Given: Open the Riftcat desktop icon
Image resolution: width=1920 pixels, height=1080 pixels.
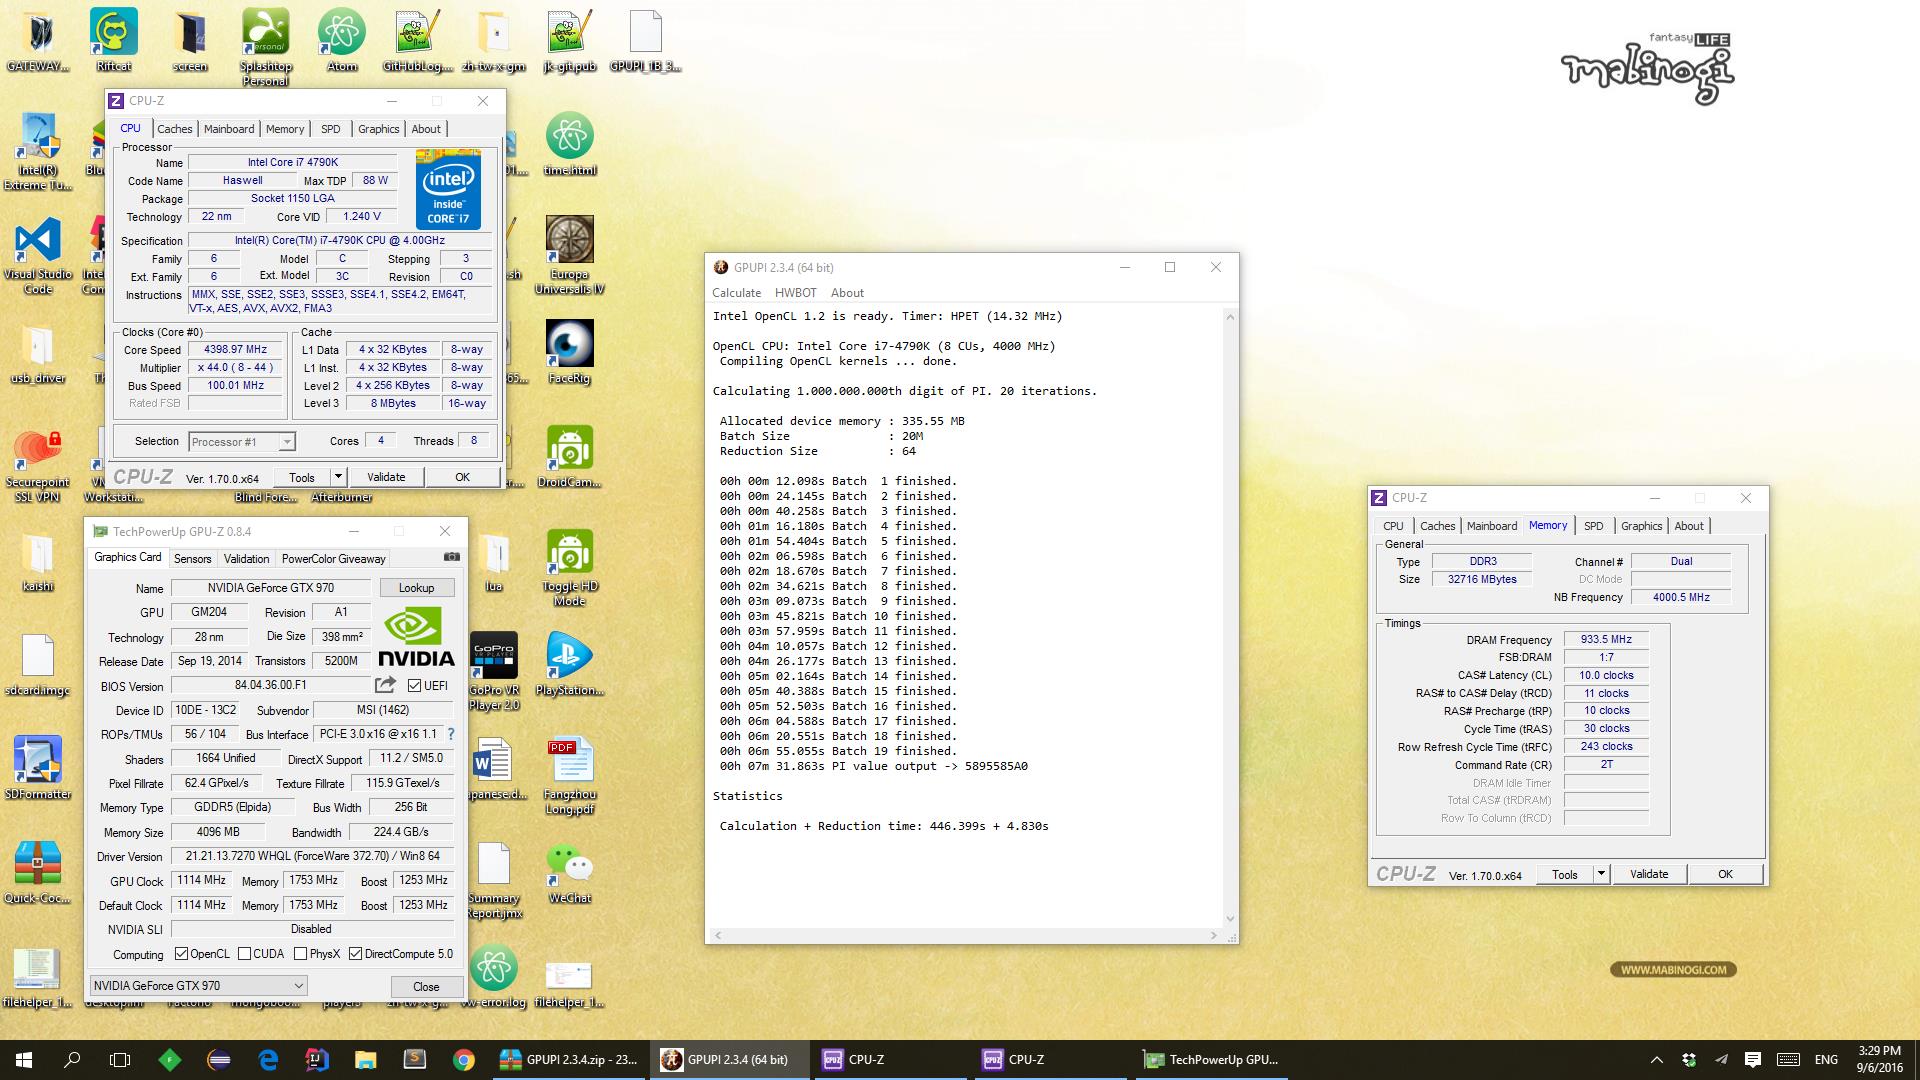Looking at the screenshot, I should click(x=114, y=40).
